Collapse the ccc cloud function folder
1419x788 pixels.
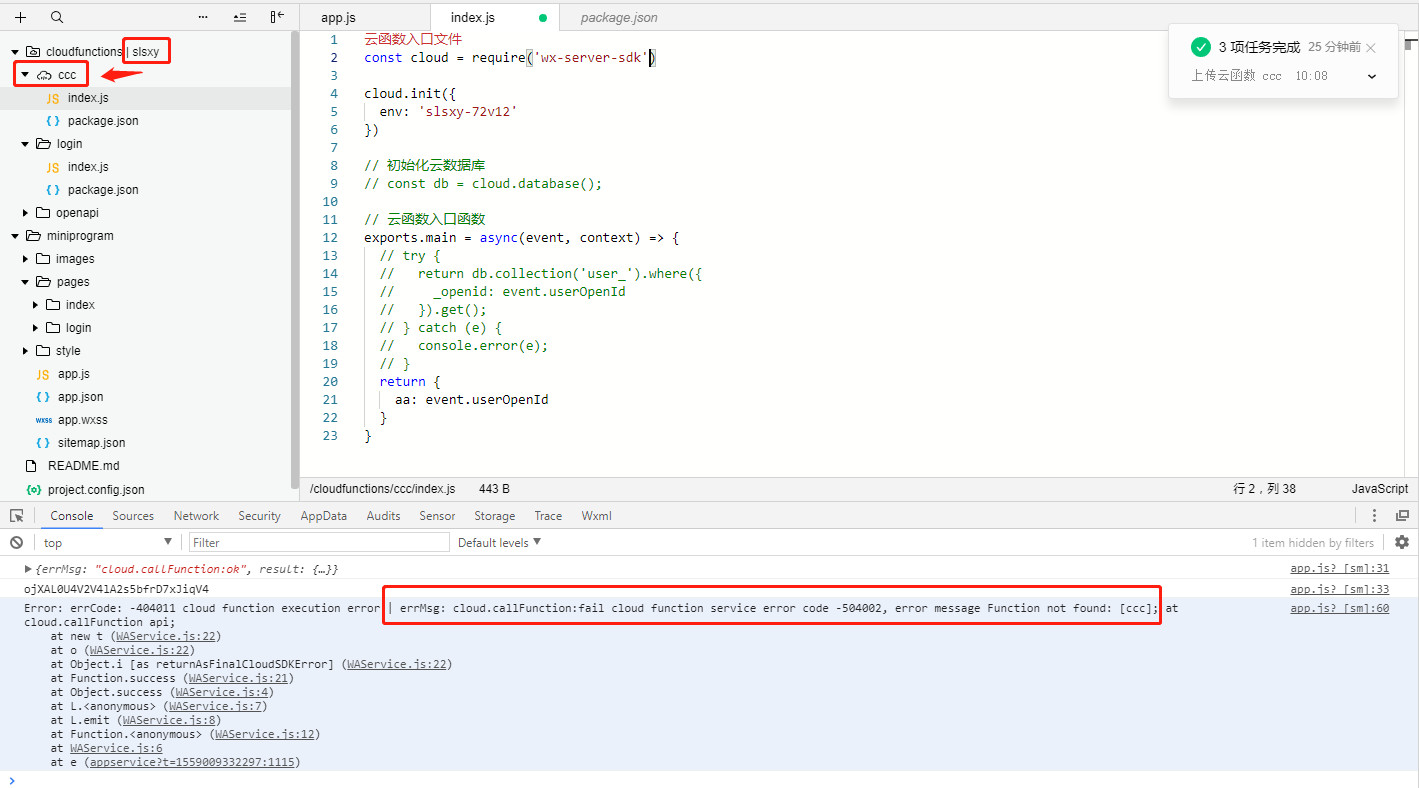pyautogui.click(x=25, y=75)
